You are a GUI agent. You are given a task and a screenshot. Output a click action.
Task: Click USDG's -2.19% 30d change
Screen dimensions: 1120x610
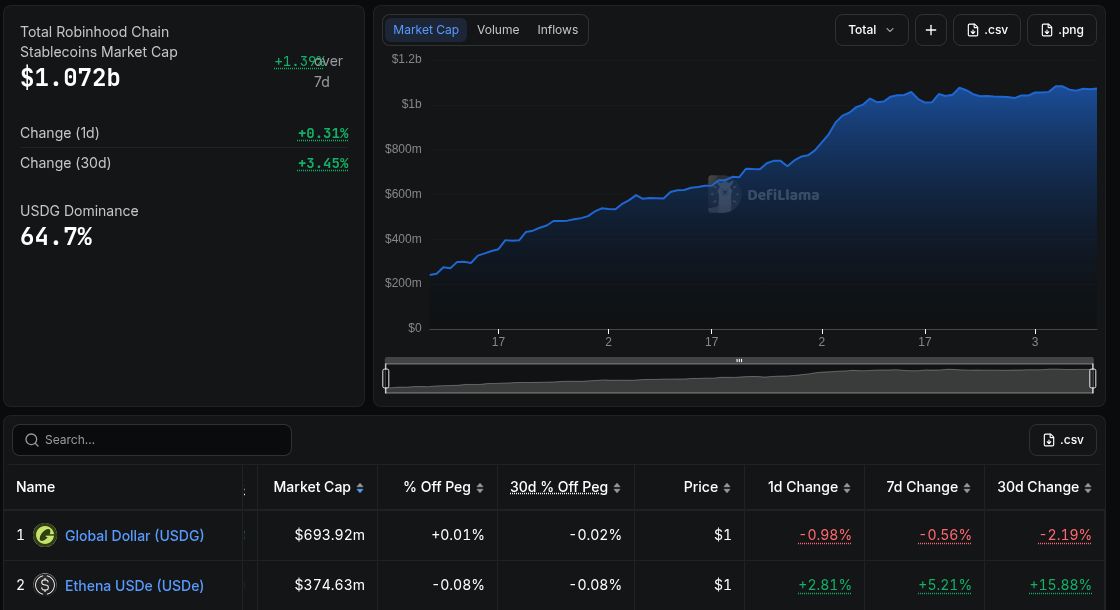click(1065, 535)
